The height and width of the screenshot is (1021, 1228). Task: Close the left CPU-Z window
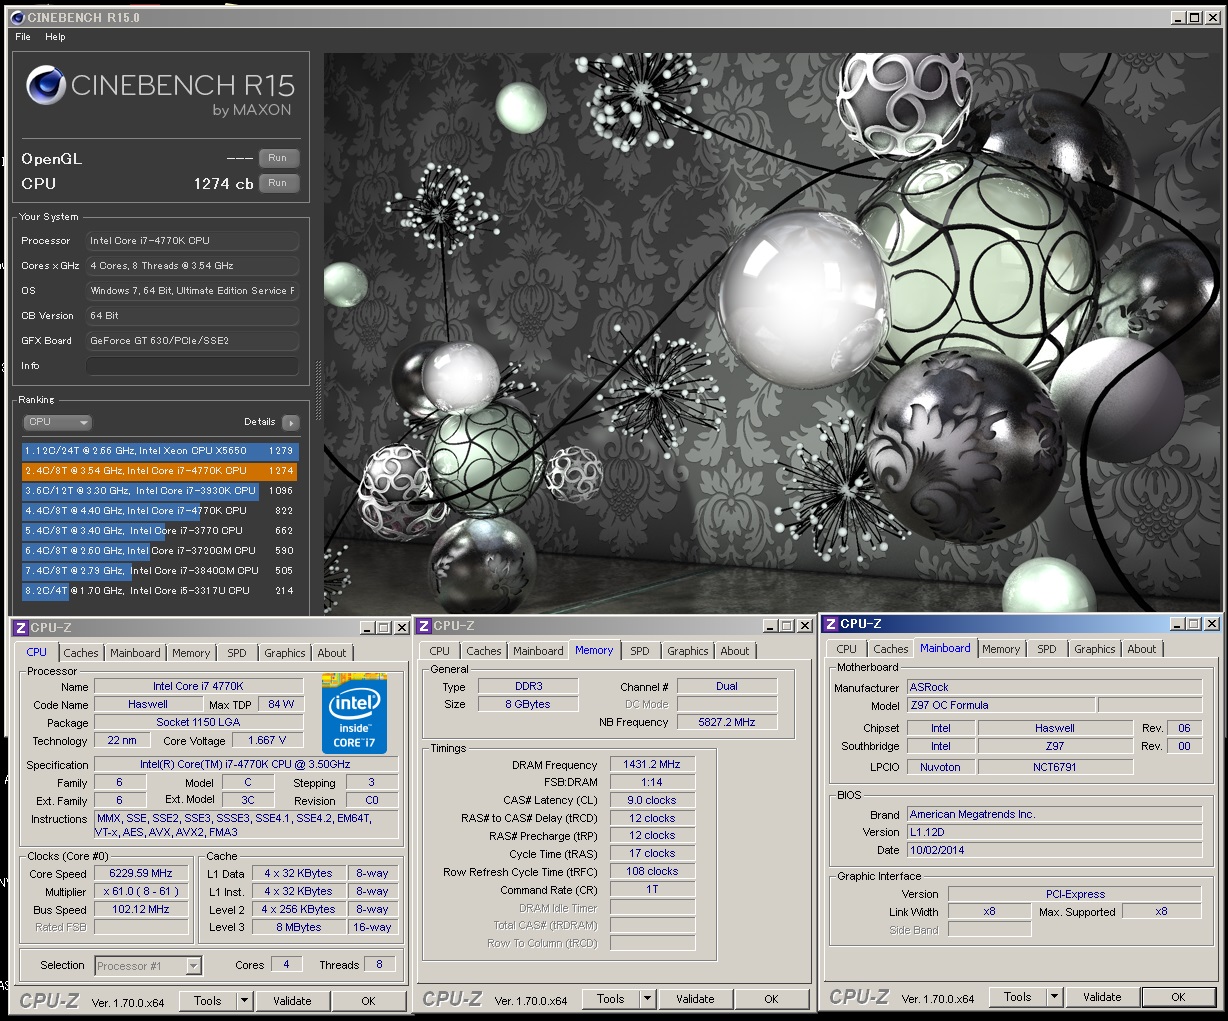point(401,628)
